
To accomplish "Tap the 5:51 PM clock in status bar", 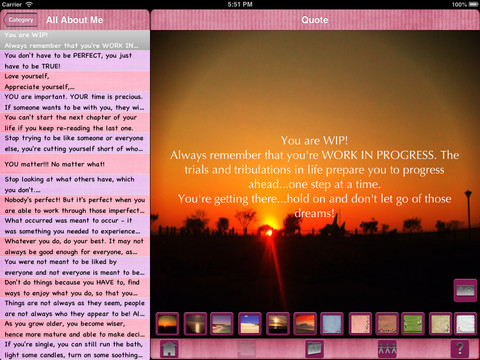I will point(240,4).
